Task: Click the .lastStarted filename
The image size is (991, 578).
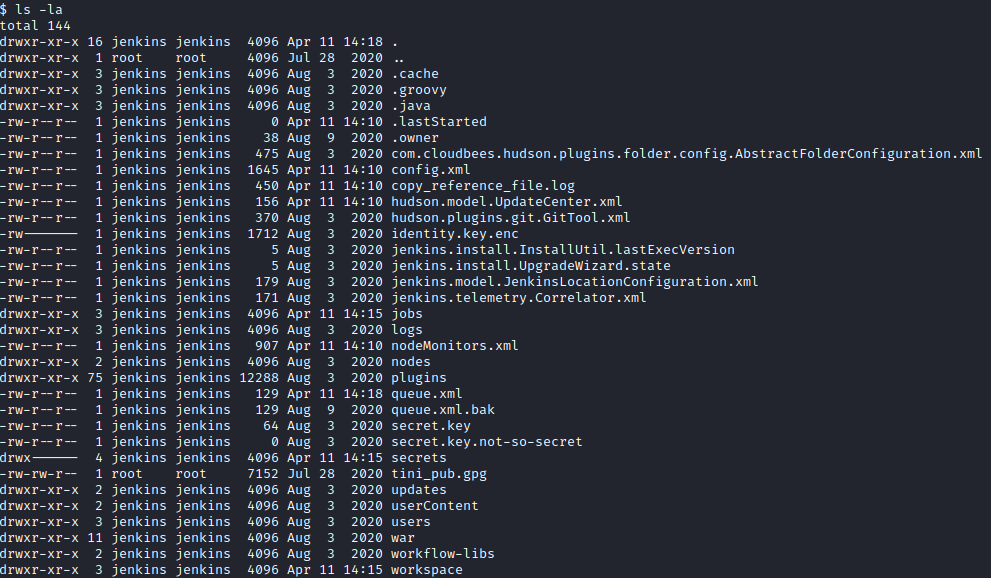Action: tap(438, 121)
